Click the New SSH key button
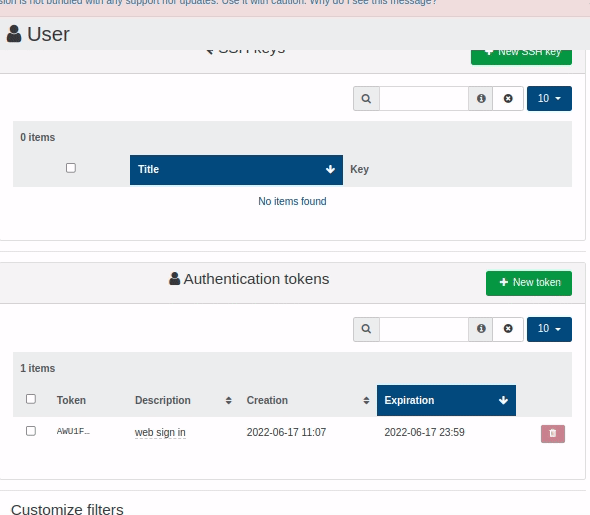This screenshot has height=515, width=590. [521, 56]
